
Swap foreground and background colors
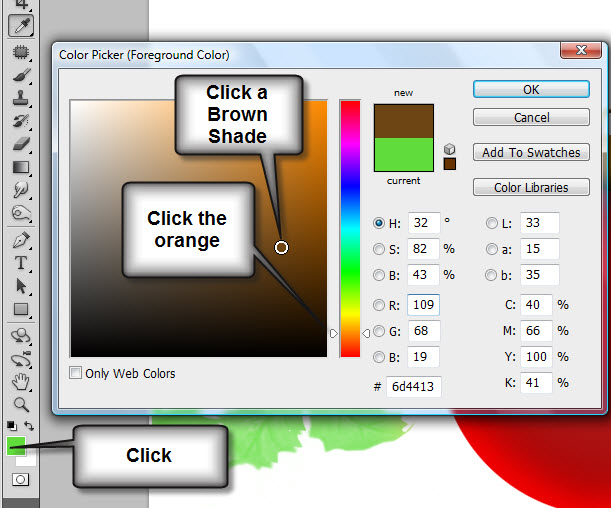point(29,426)
